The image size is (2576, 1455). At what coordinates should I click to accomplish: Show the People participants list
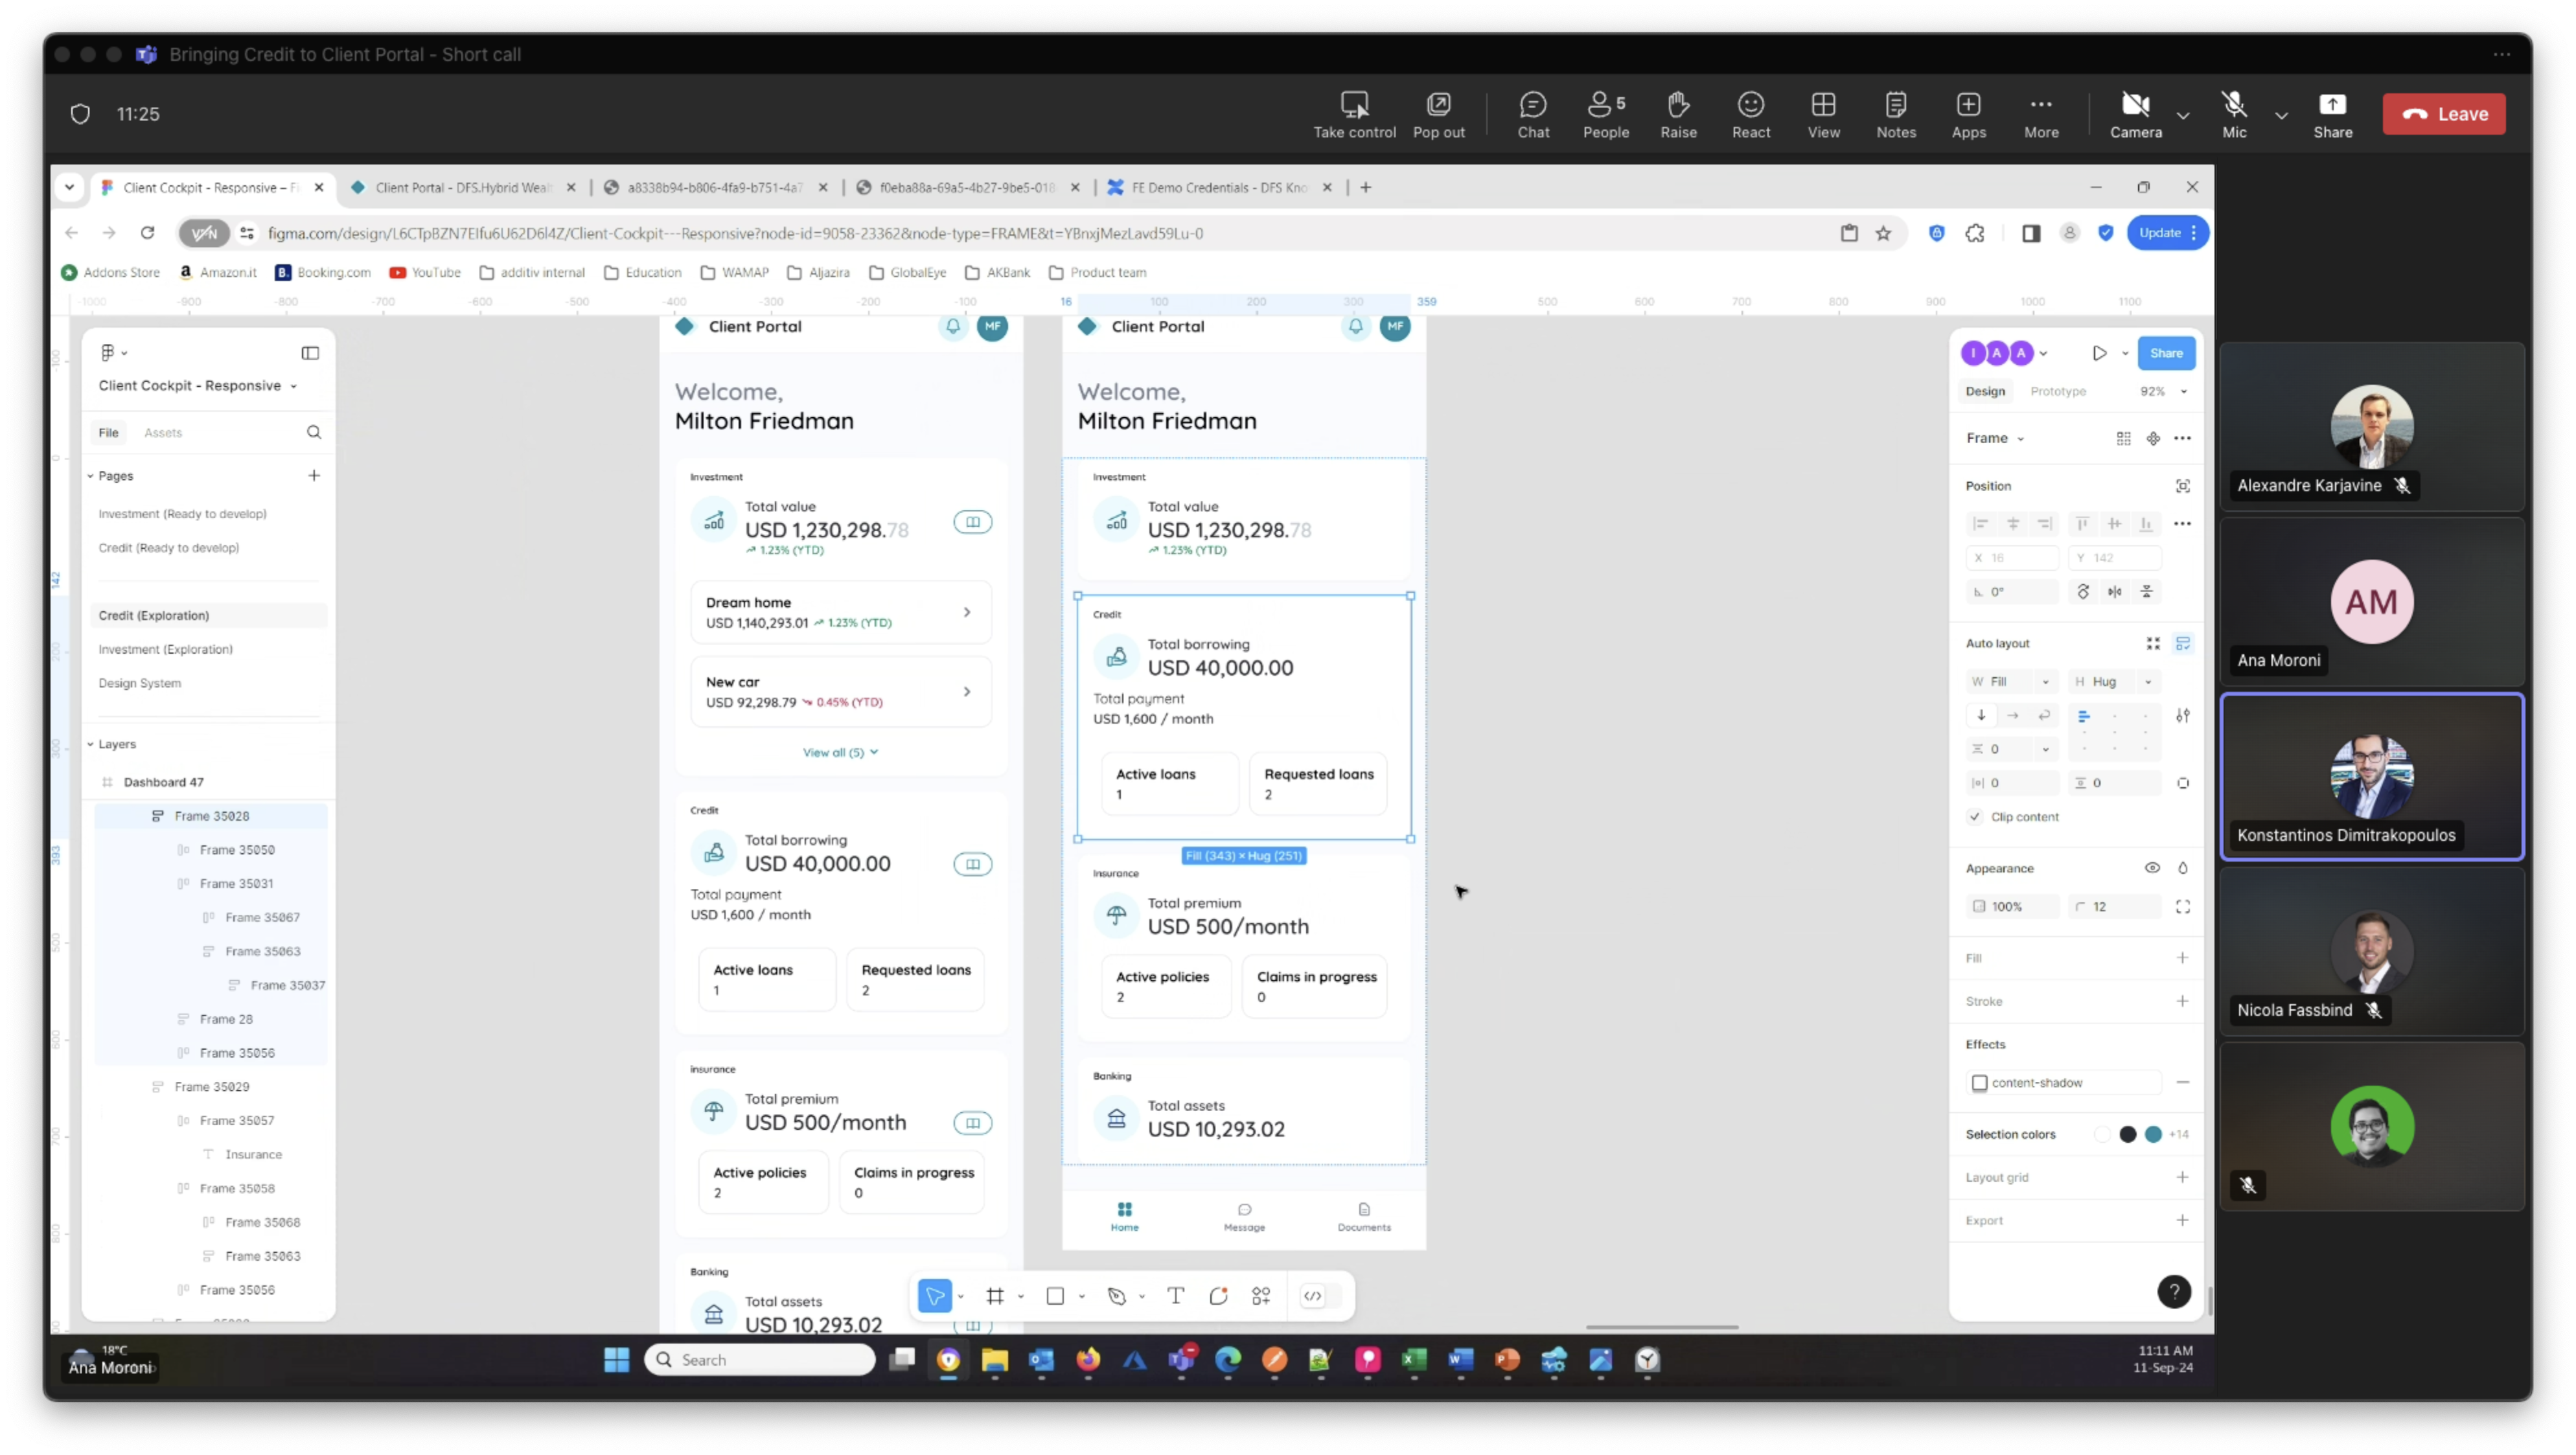(1605, 114)
